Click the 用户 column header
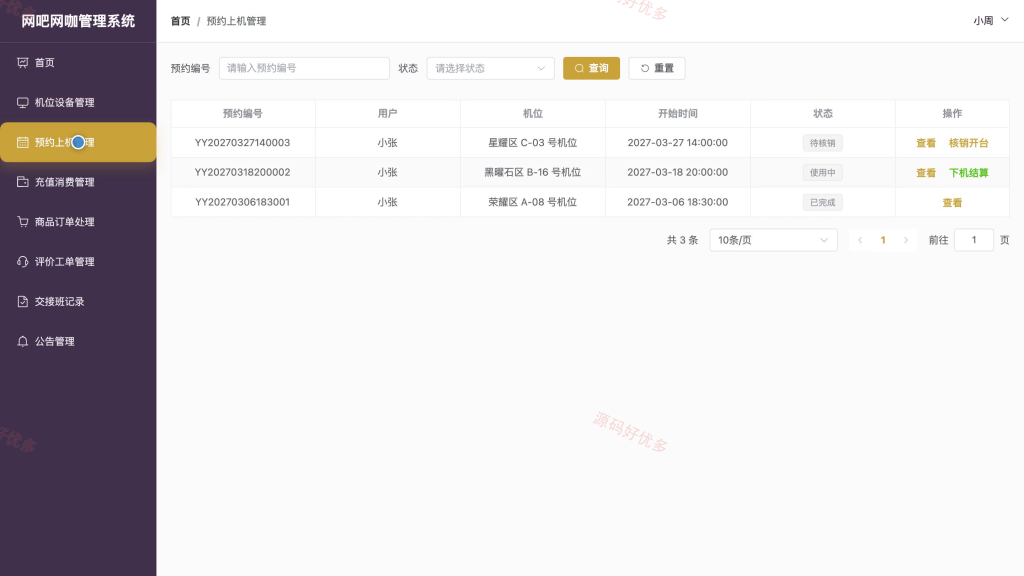1024x576 pixels. tap(388, 114)
